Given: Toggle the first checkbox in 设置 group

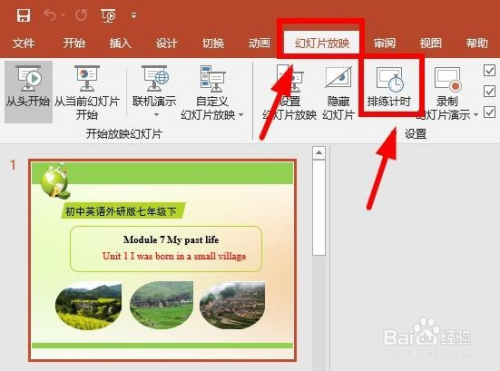Looking at the screenshot, I should (489, 70).
